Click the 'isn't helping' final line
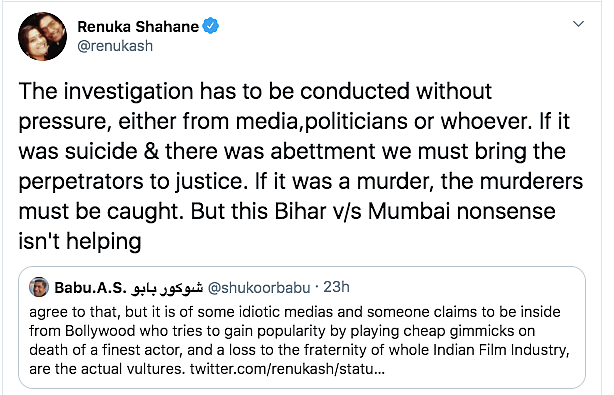Viewport: 614px width, 395px height. coord(80,242)
